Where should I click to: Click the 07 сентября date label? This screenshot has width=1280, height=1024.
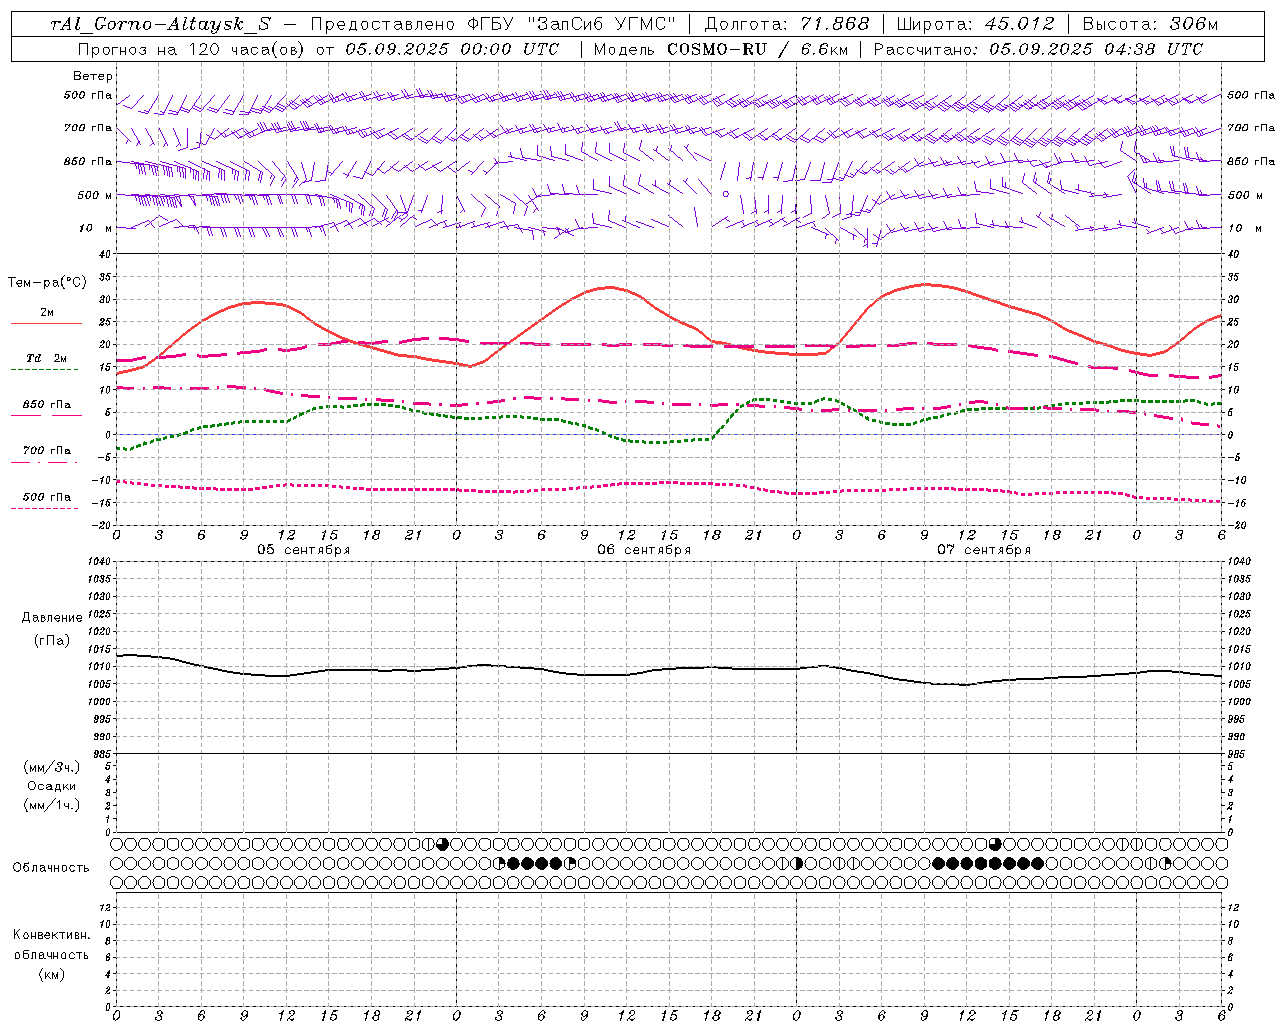984,550
